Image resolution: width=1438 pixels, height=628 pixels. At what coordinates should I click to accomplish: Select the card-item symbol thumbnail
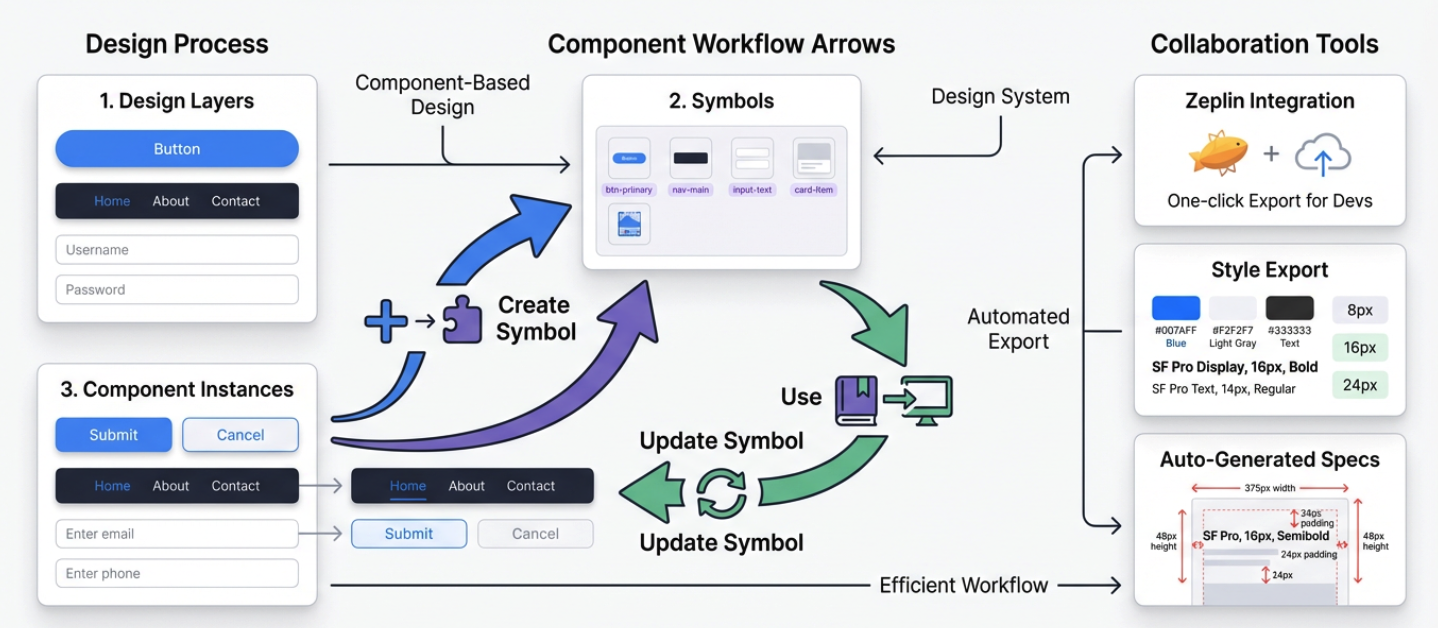pos(813,159)
